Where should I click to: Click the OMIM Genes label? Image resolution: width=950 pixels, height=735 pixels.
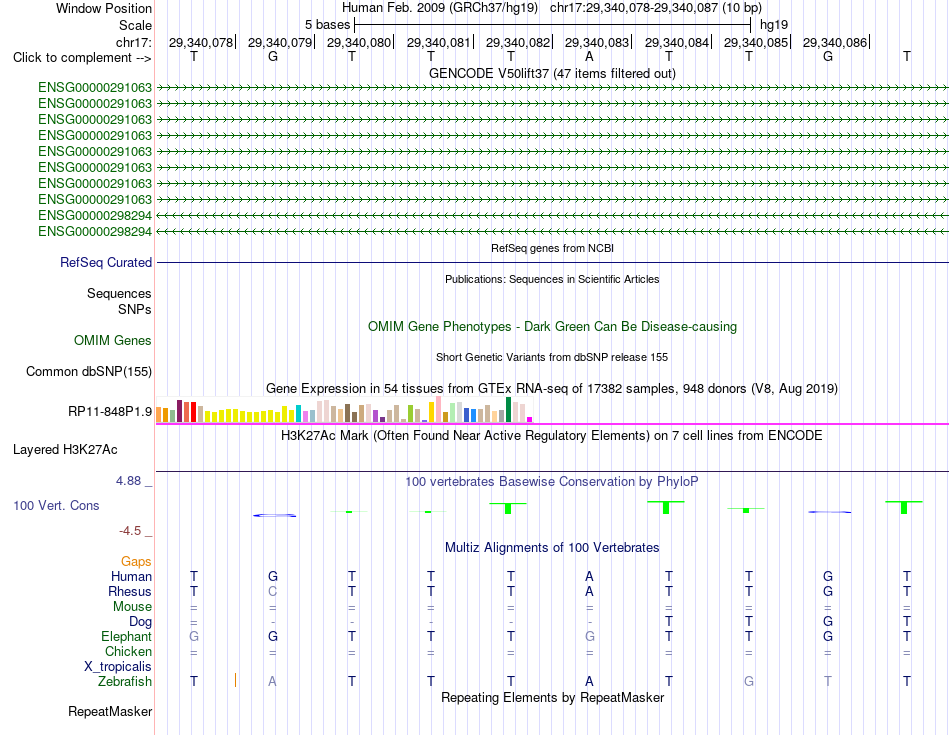point(112,341)
